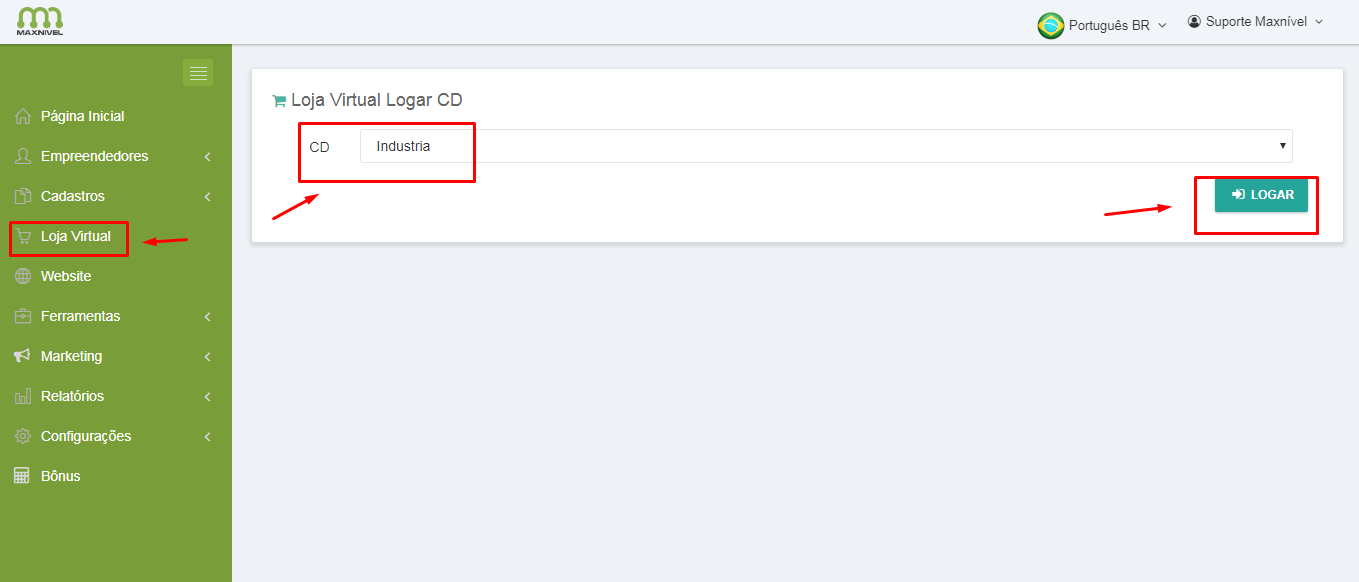Screen dimensions: 1359x582
Task: Click the LOGAR button
Action: coord(1261,195)
